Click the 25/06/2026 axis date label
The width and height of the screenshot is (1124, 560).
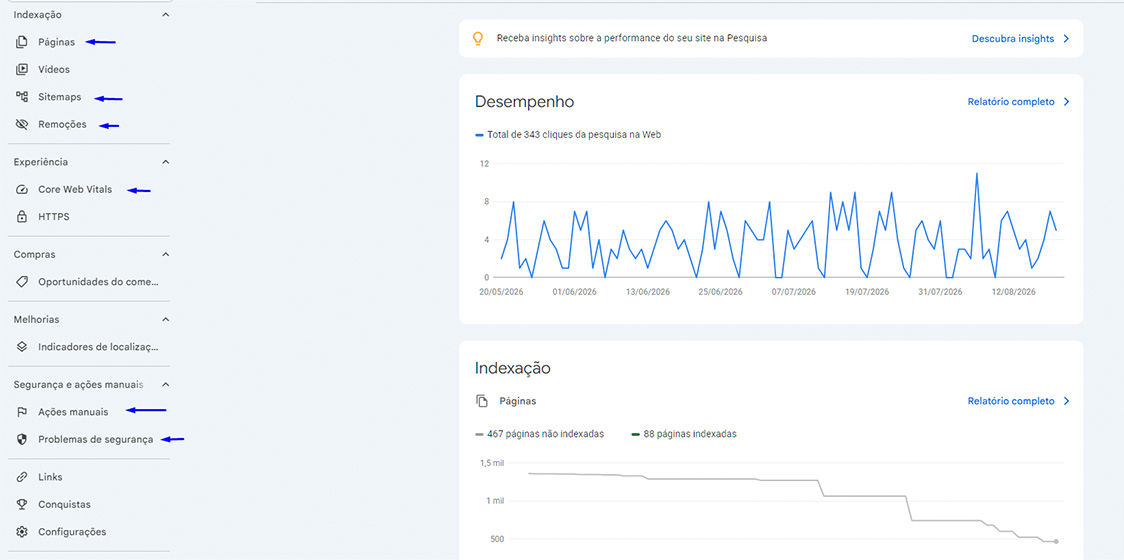click(x=720, y=293)
